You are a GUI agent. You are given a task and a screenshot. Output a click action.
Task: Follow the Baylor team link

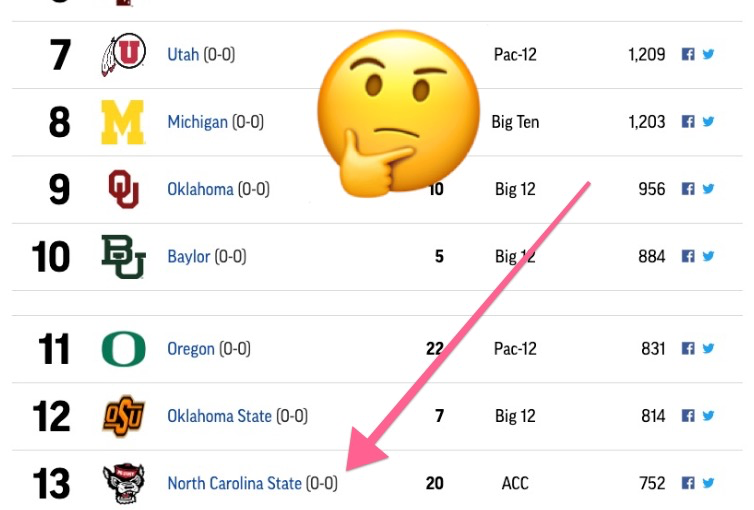coord(188,257)
